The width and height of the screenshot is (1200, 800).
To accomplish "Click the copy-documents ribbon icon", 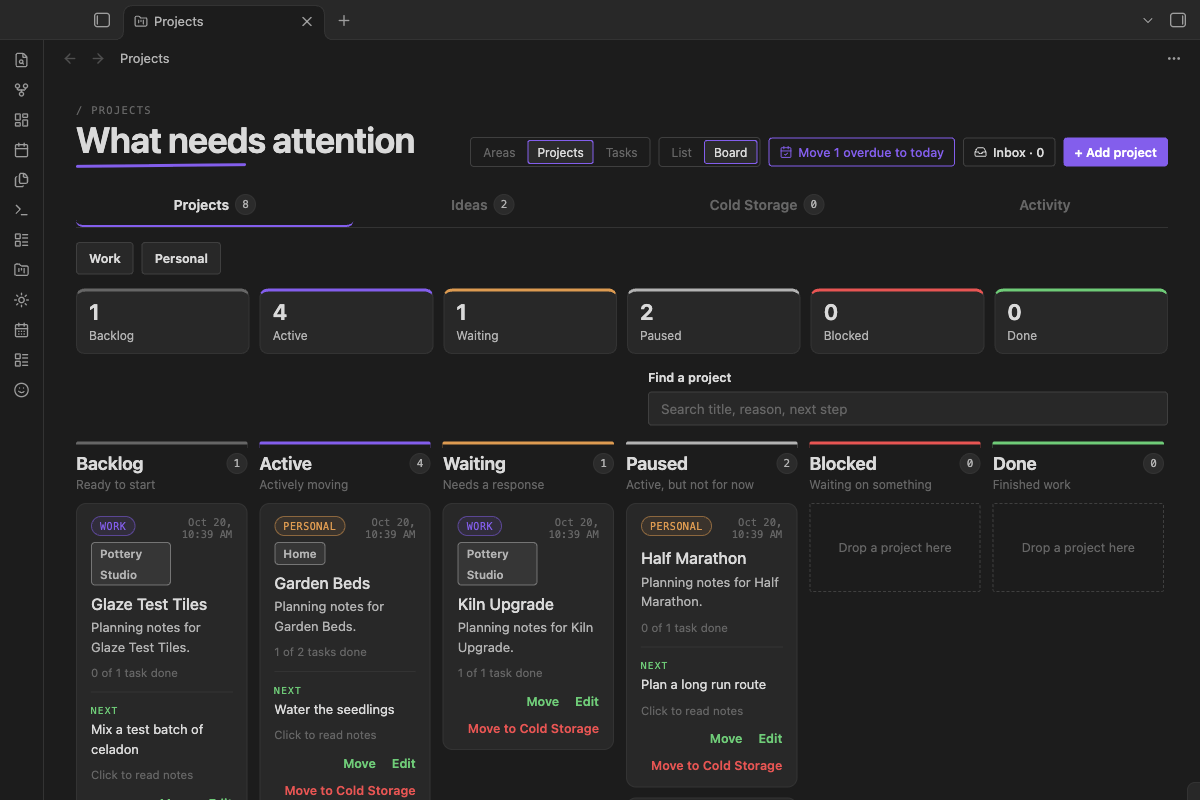I will pos(21,180).
